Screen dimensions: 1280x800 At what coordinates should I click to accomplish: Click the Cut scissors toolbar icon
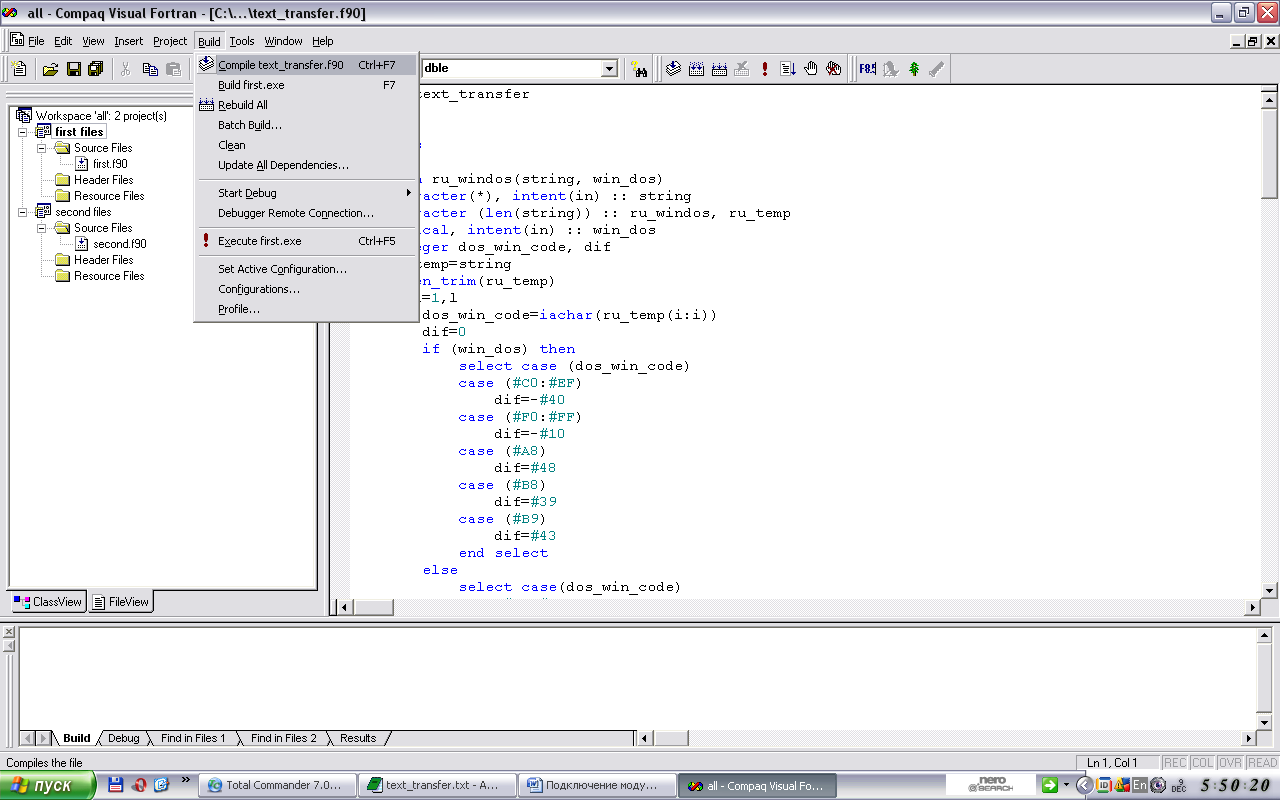click(x=126, y=69)
